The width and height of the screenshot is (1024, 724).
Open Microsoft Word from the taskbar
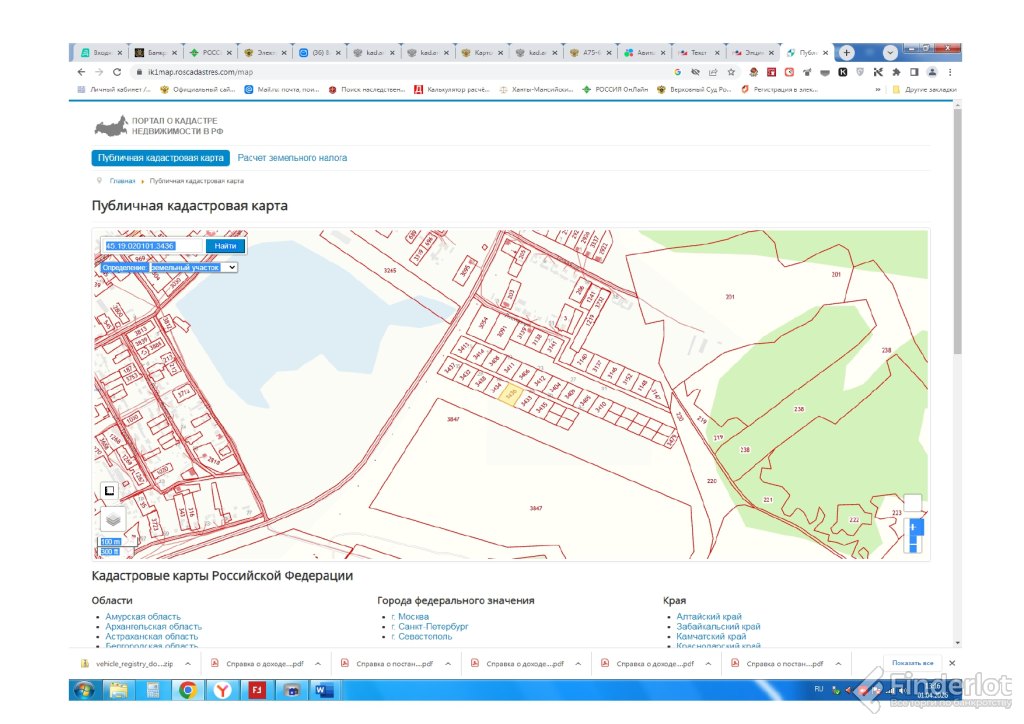point(324,689)
